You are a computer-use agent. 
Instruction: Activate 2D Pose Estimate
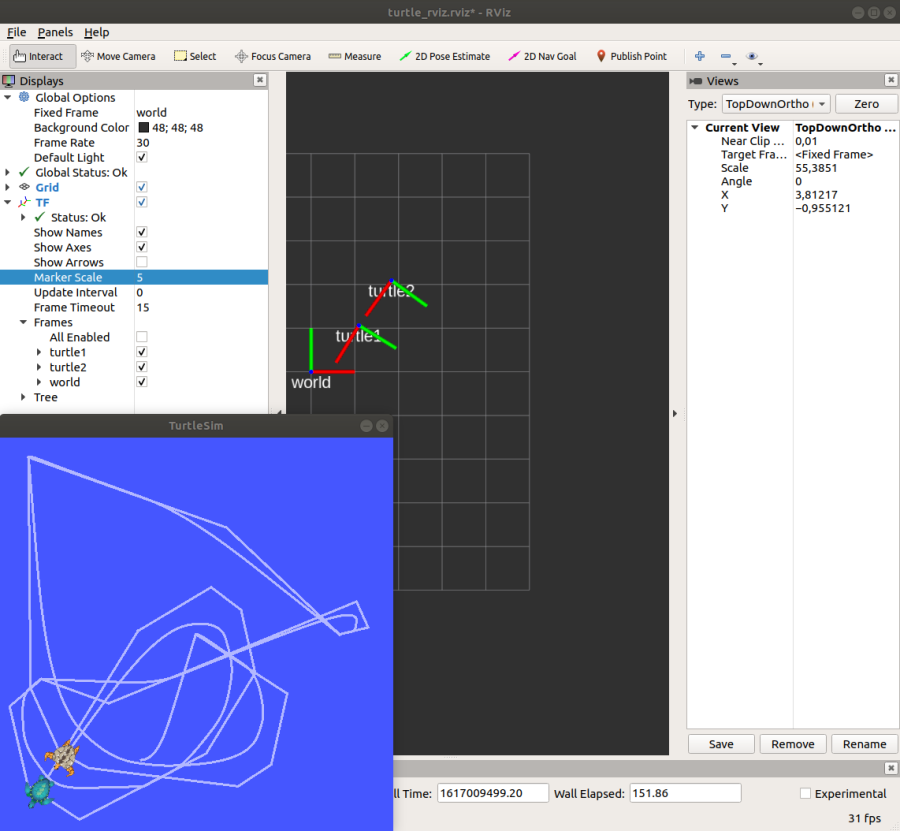(x=445, y=56)
